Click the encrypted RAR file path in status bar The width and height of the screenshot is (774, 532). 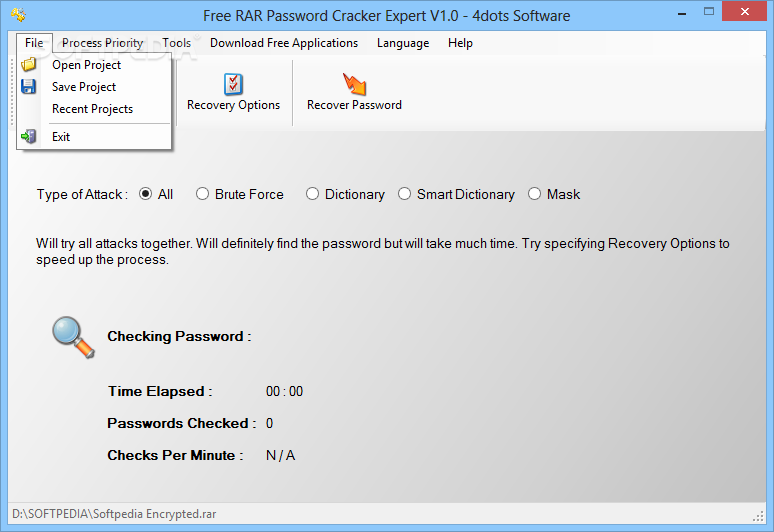click(x=114, y=514)
